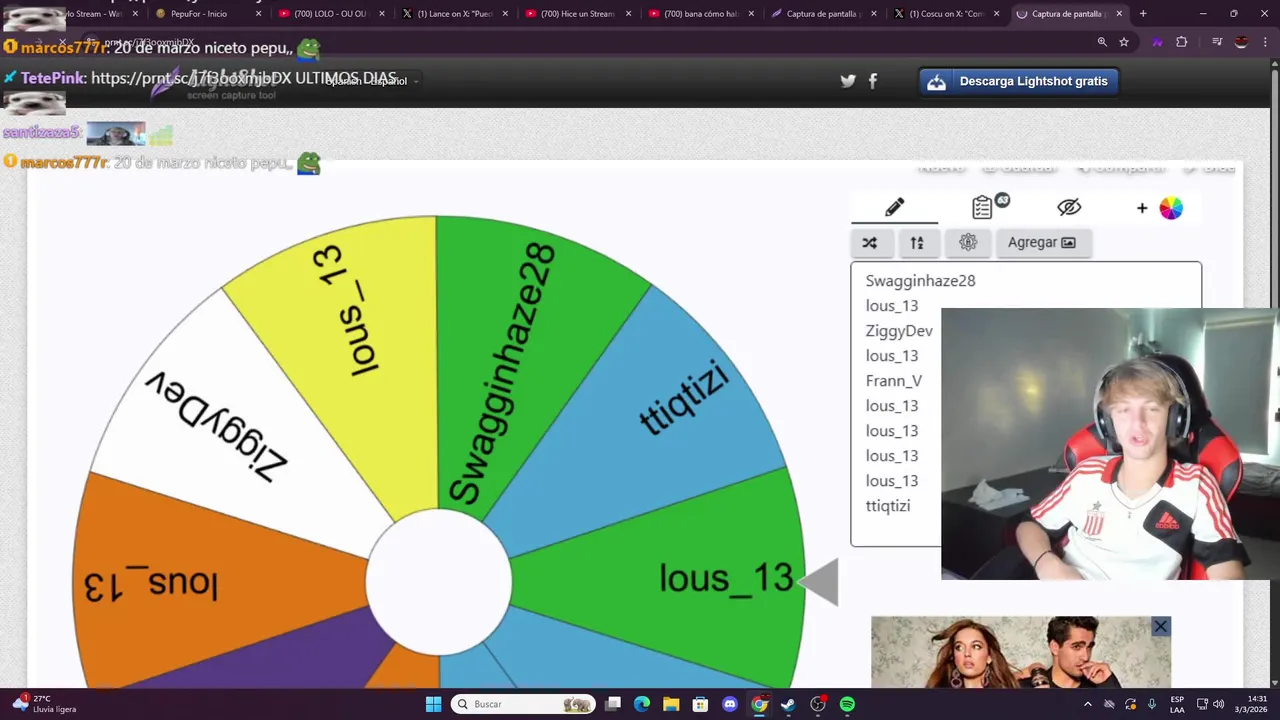
Task: Open the Lightshot Twitter icon
Action: point(848,81)
